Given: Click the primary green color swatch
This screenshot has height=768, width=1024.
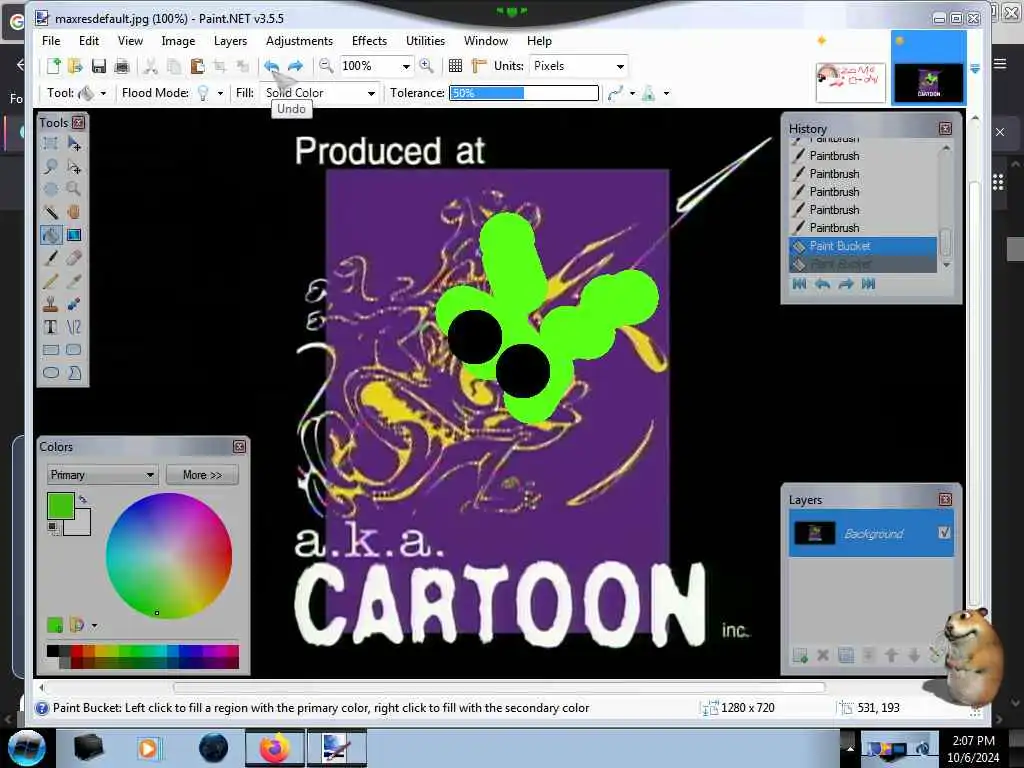Looking at the screenshot, I should (x=61, y=506).
